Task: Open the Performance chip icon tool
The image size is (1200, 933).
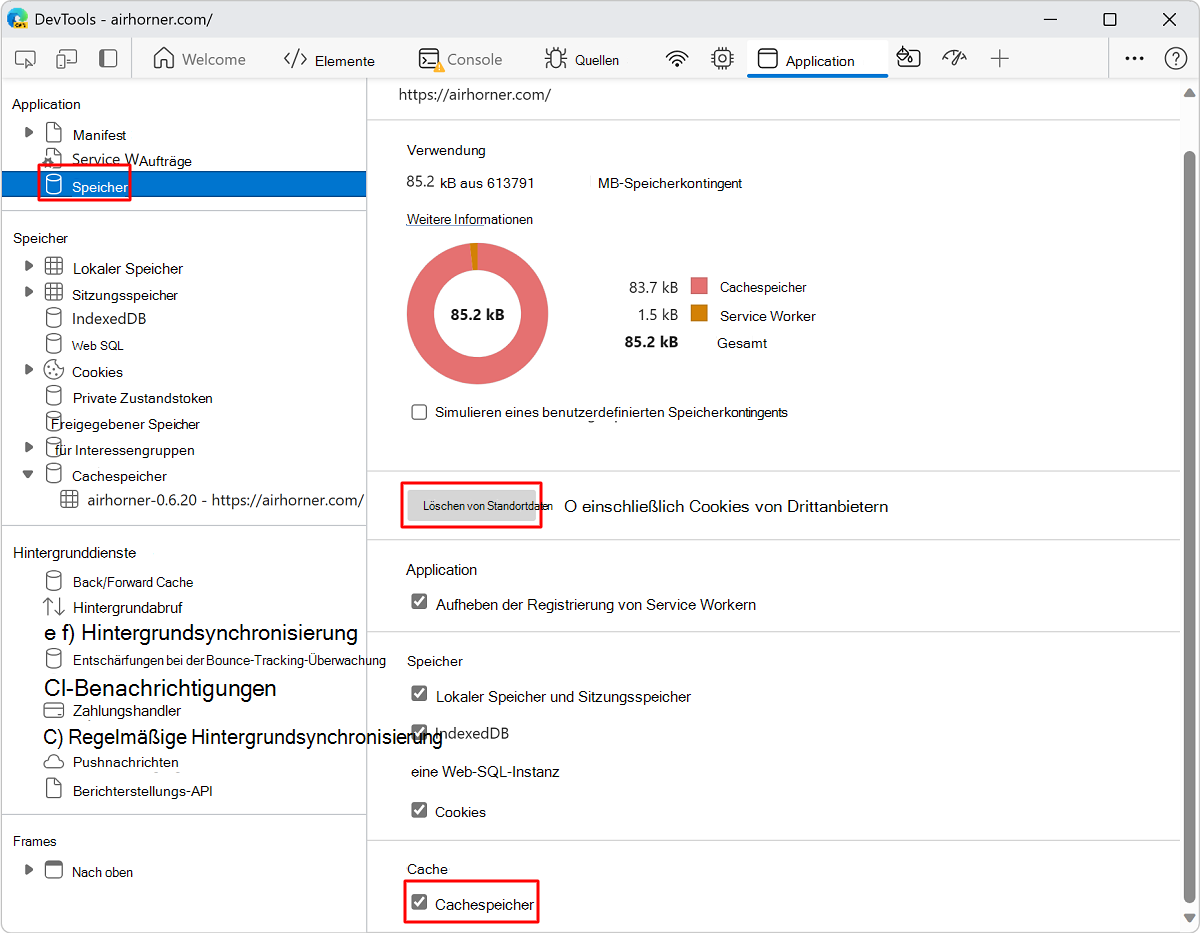Action: coord(722,59)
